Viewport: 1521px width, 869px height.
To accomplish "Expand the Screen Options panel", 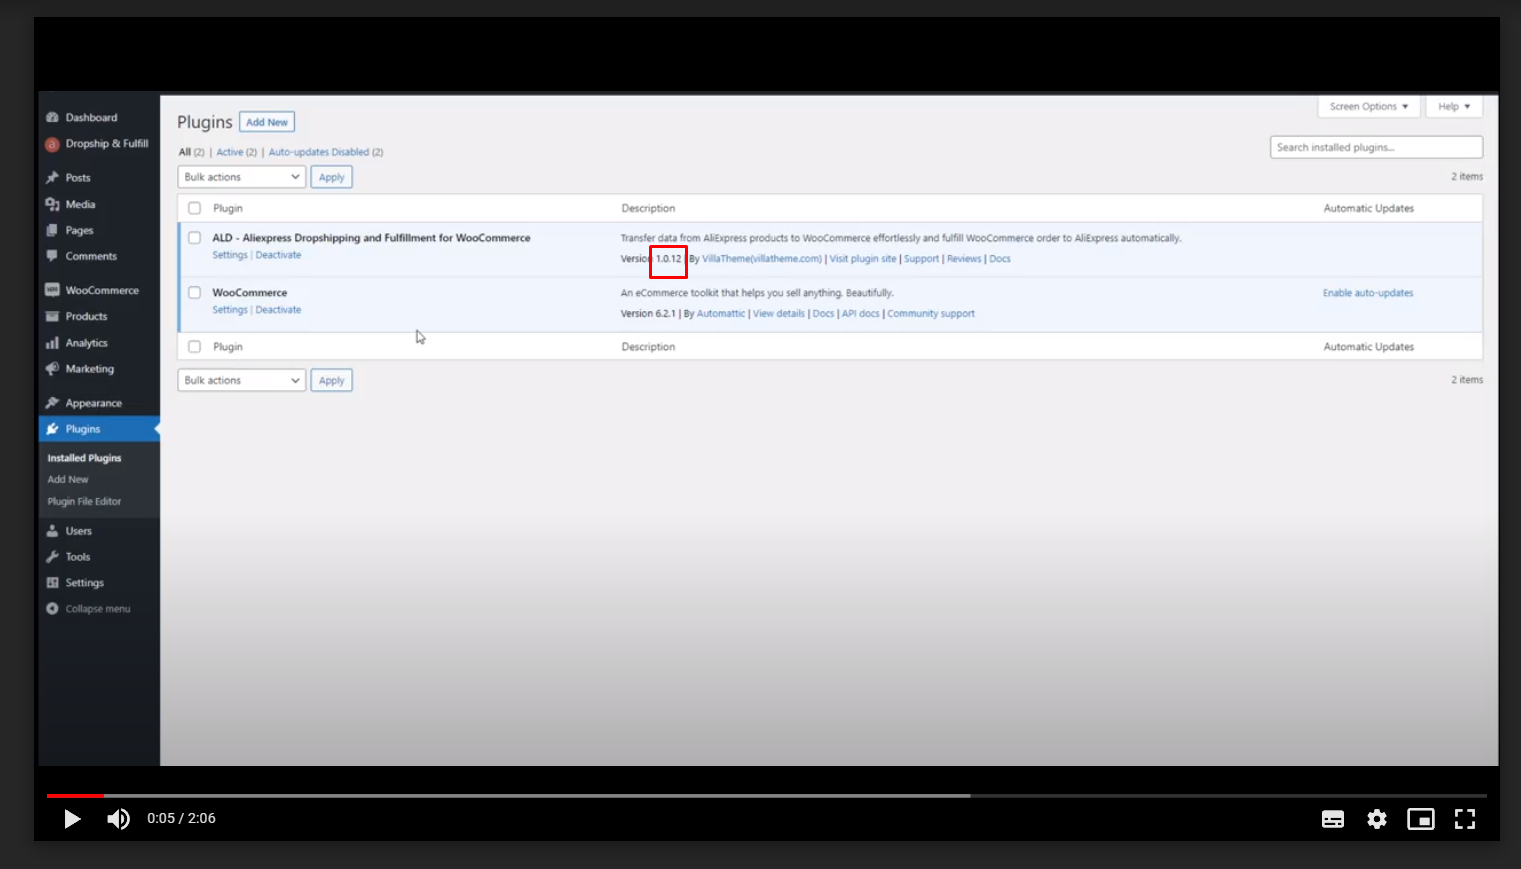I will 1369,107.
